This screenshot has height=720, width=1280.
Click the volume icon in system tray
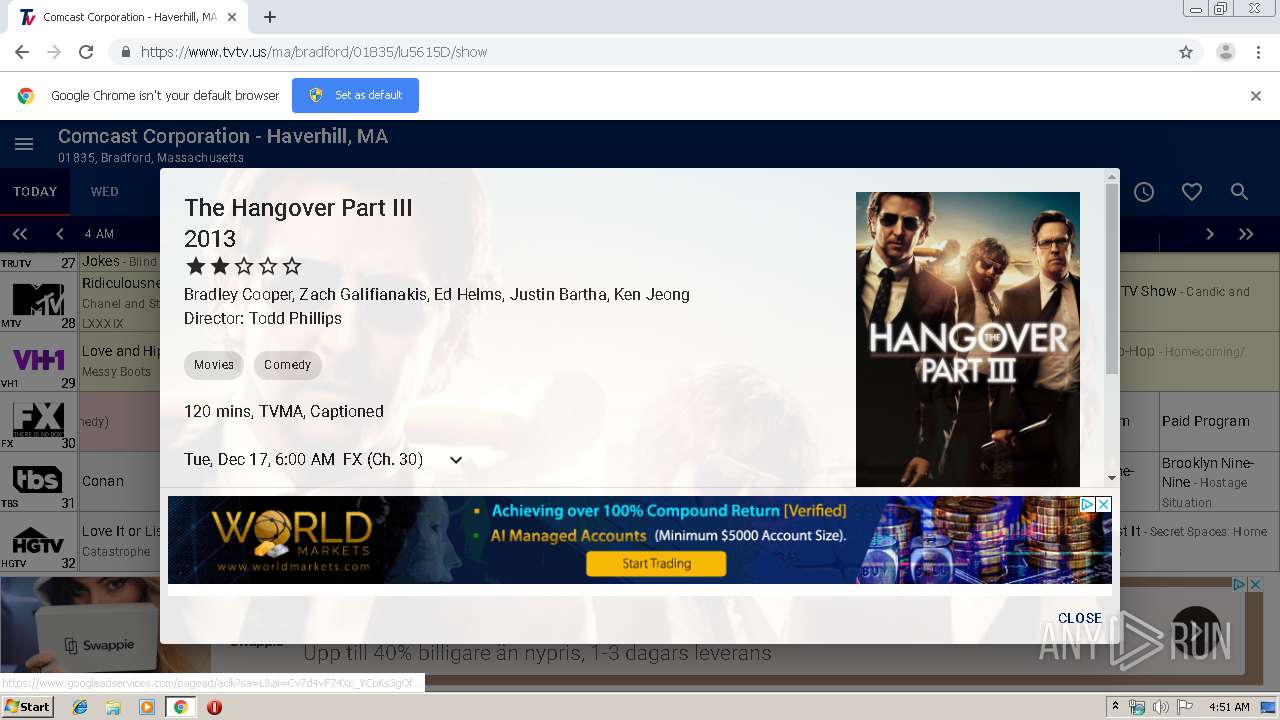click(1161, 707)
